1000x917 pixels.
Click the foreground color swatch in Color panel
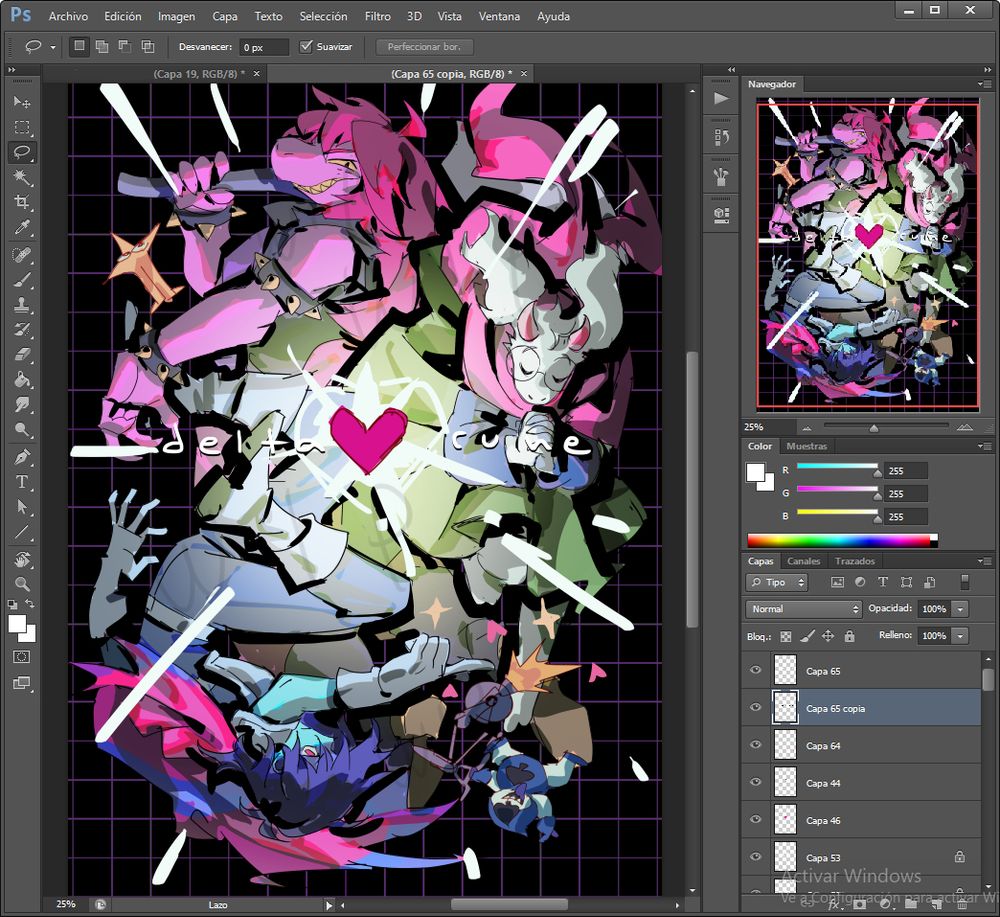click(x=755, y=472)
